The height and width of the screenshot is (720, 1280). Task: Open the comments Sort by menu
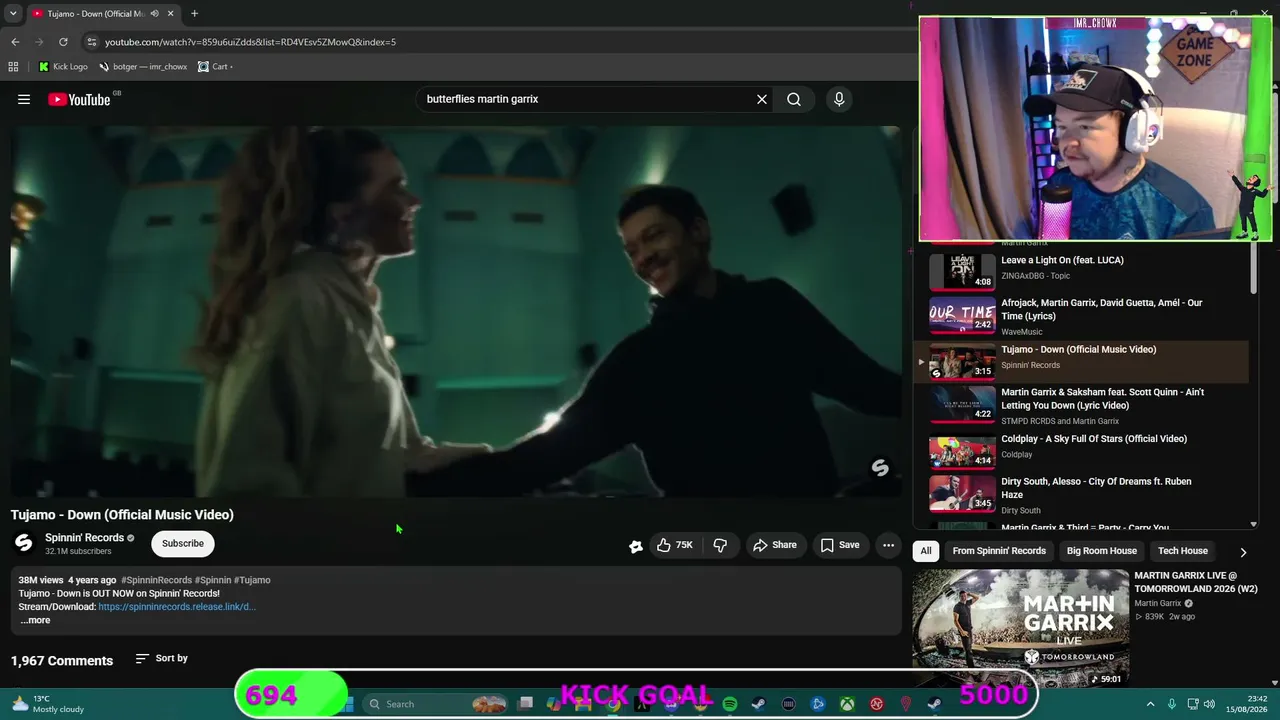pos(162,658)
